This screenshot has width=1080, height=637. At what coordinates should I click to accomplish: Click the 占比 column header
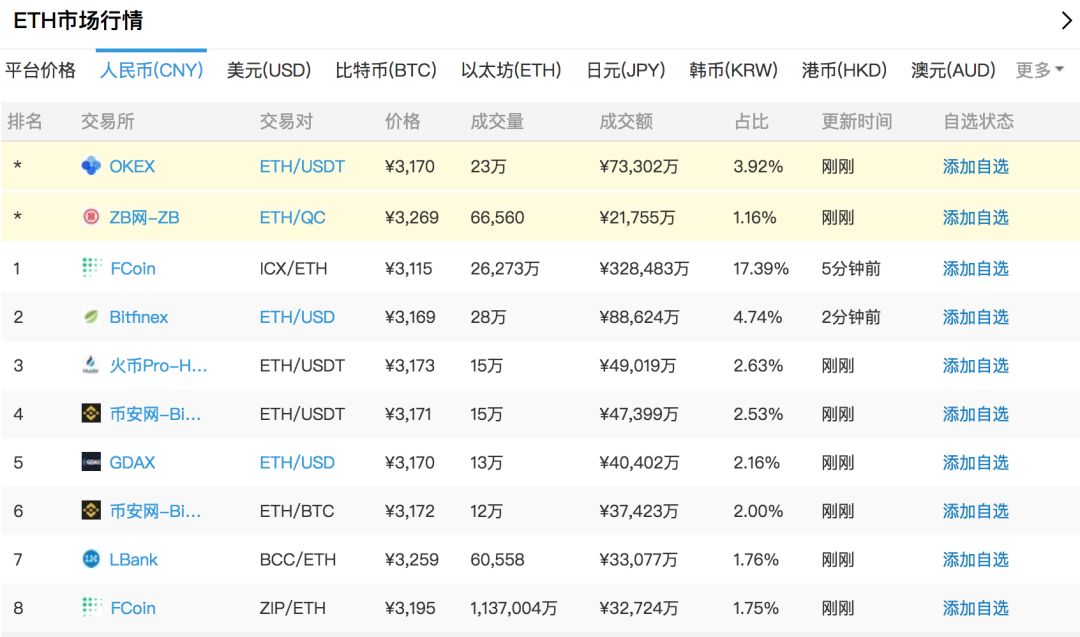751,122
